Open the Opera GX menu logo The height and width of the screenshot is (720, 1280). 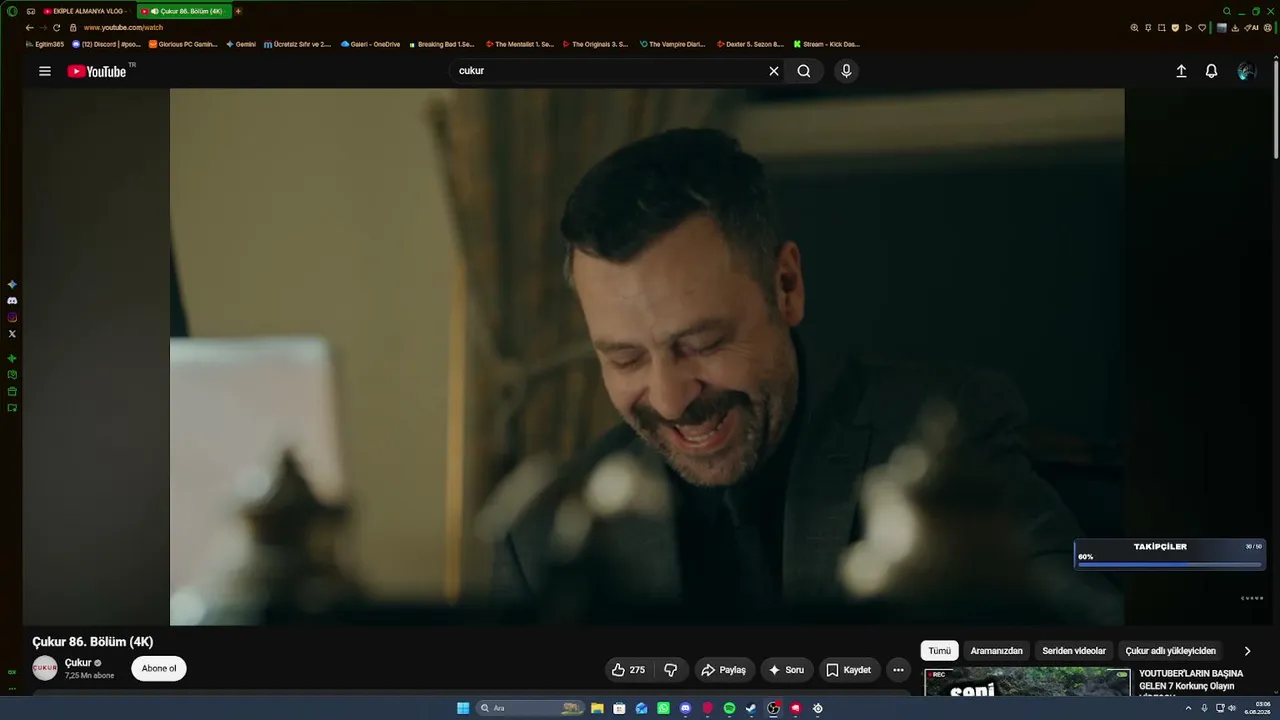[x=12, y=11]
